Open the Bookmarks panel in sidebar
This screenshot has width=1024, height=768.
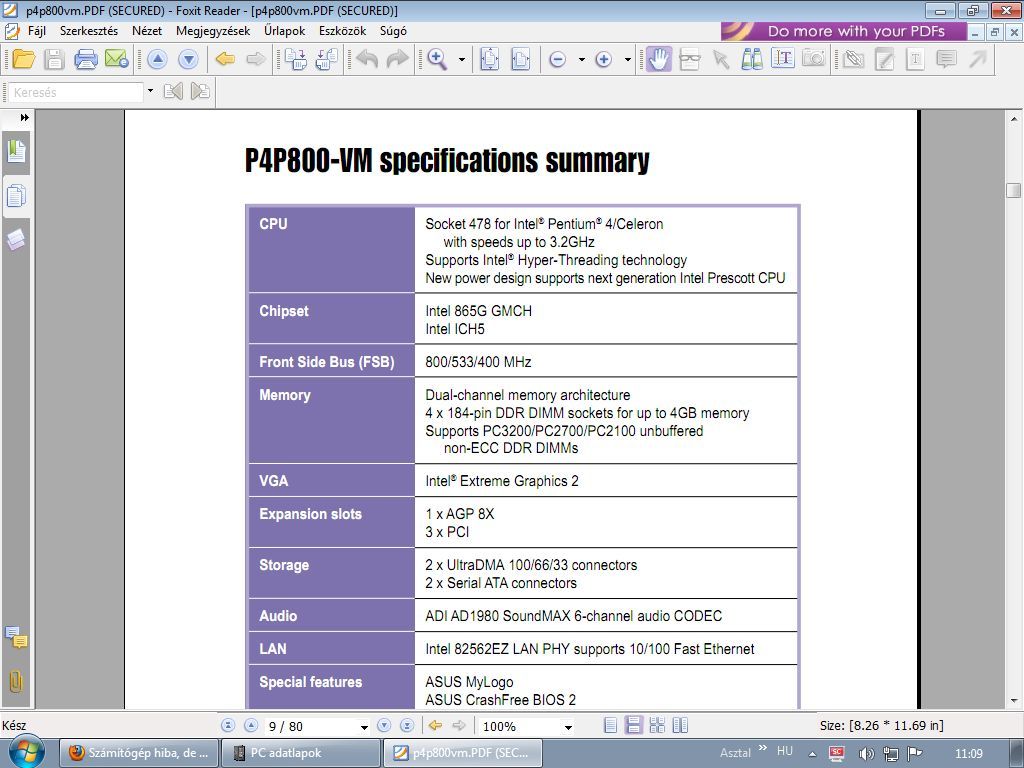click(x=16, y=151)
